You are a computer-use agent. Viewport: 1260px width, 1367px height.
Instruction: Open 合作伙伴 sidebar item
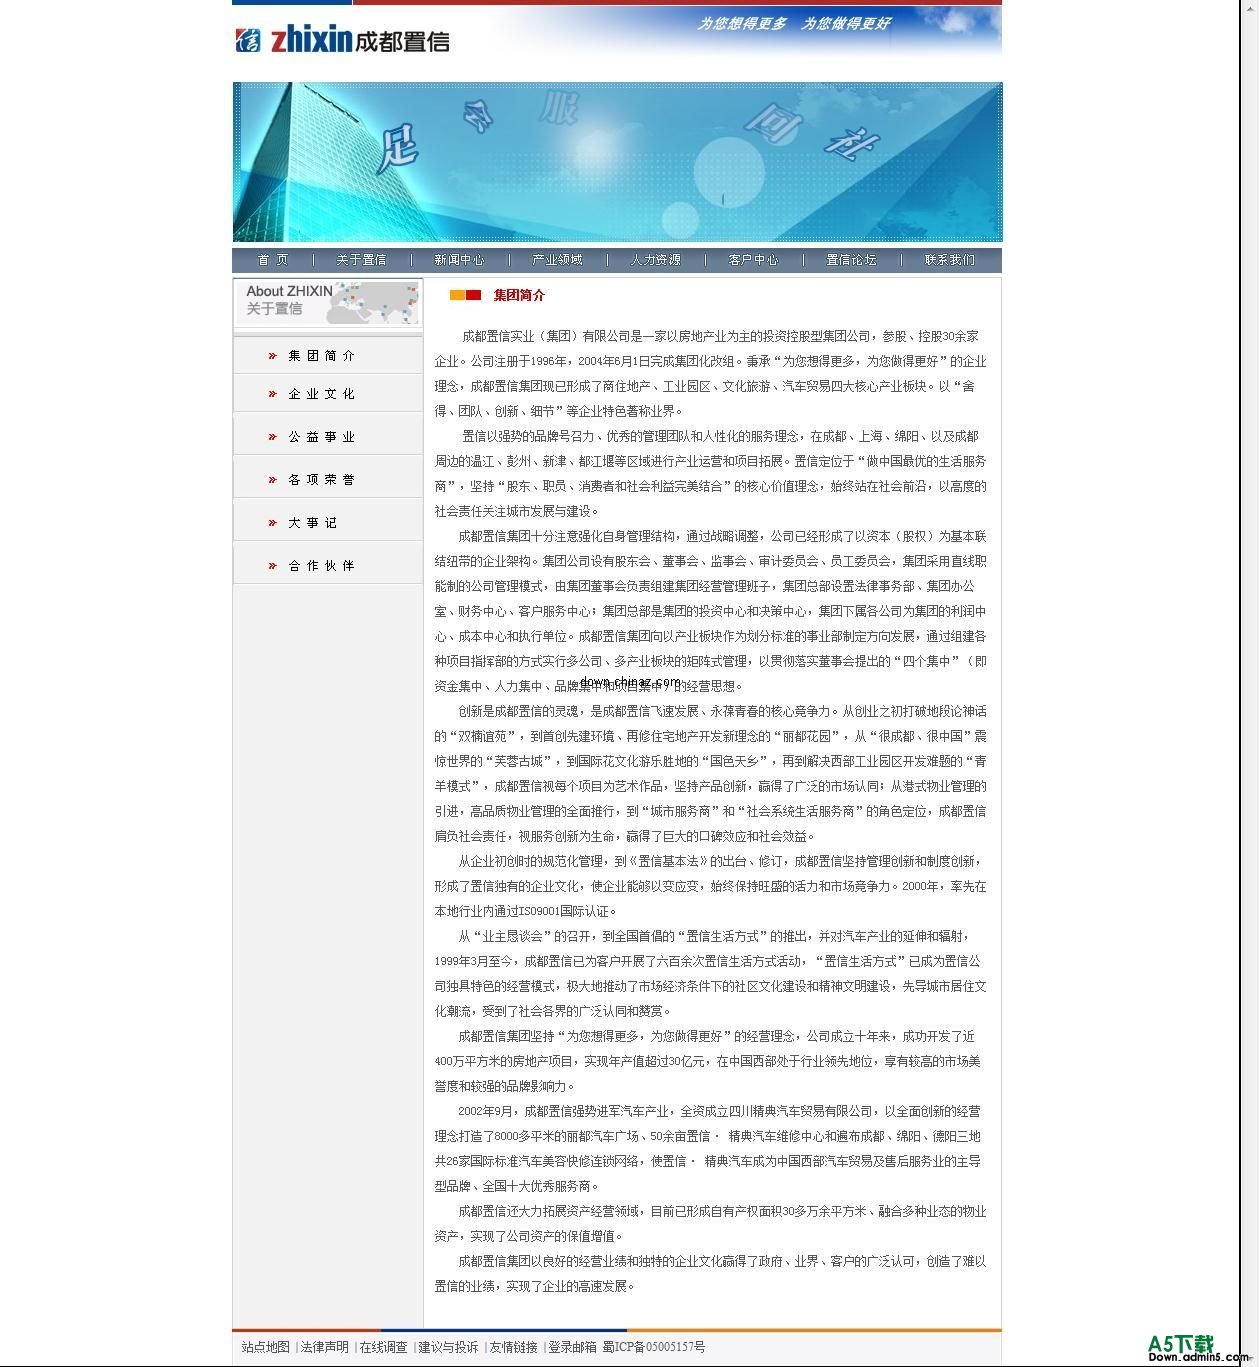tap(322, 566)
